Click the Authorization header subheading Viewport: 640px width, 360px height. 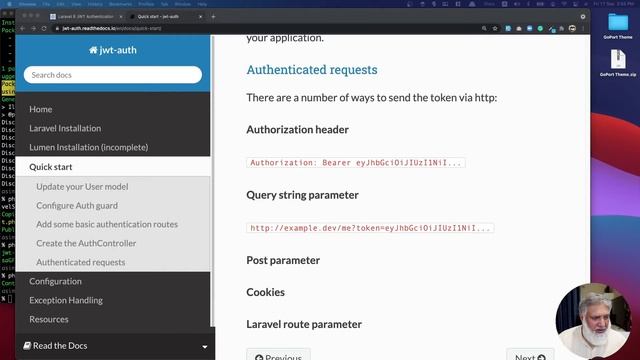tap(298, 129)
